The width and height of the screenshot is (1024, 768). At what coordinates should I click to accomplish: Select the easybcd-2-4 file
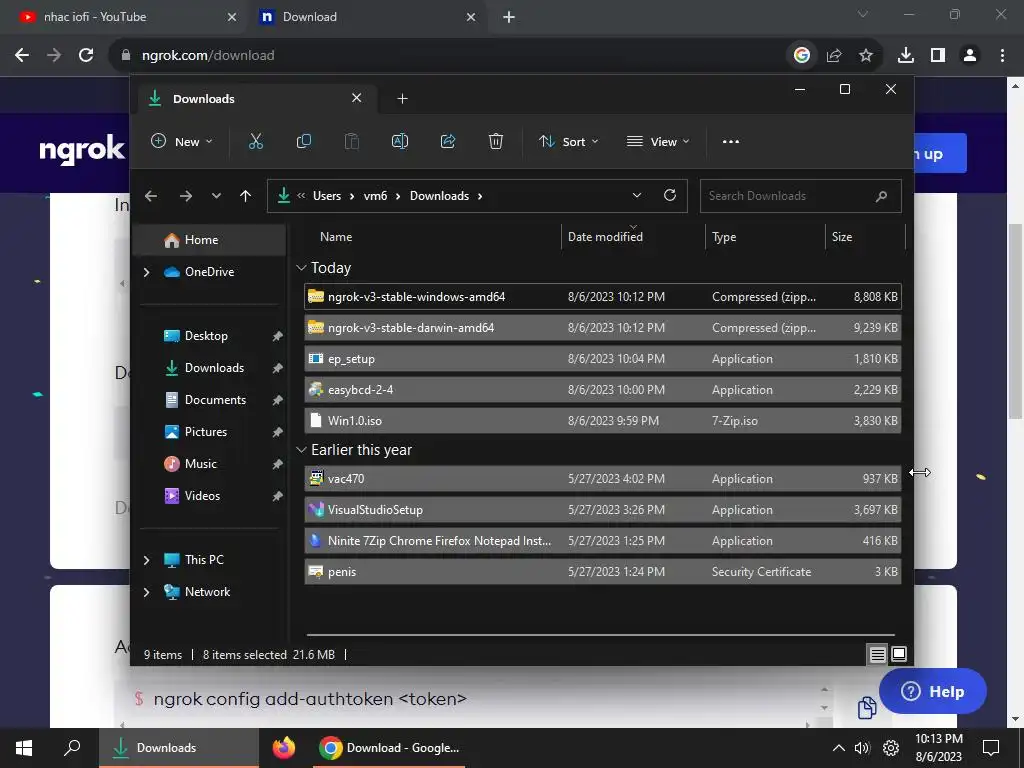[x=603, y=390]
